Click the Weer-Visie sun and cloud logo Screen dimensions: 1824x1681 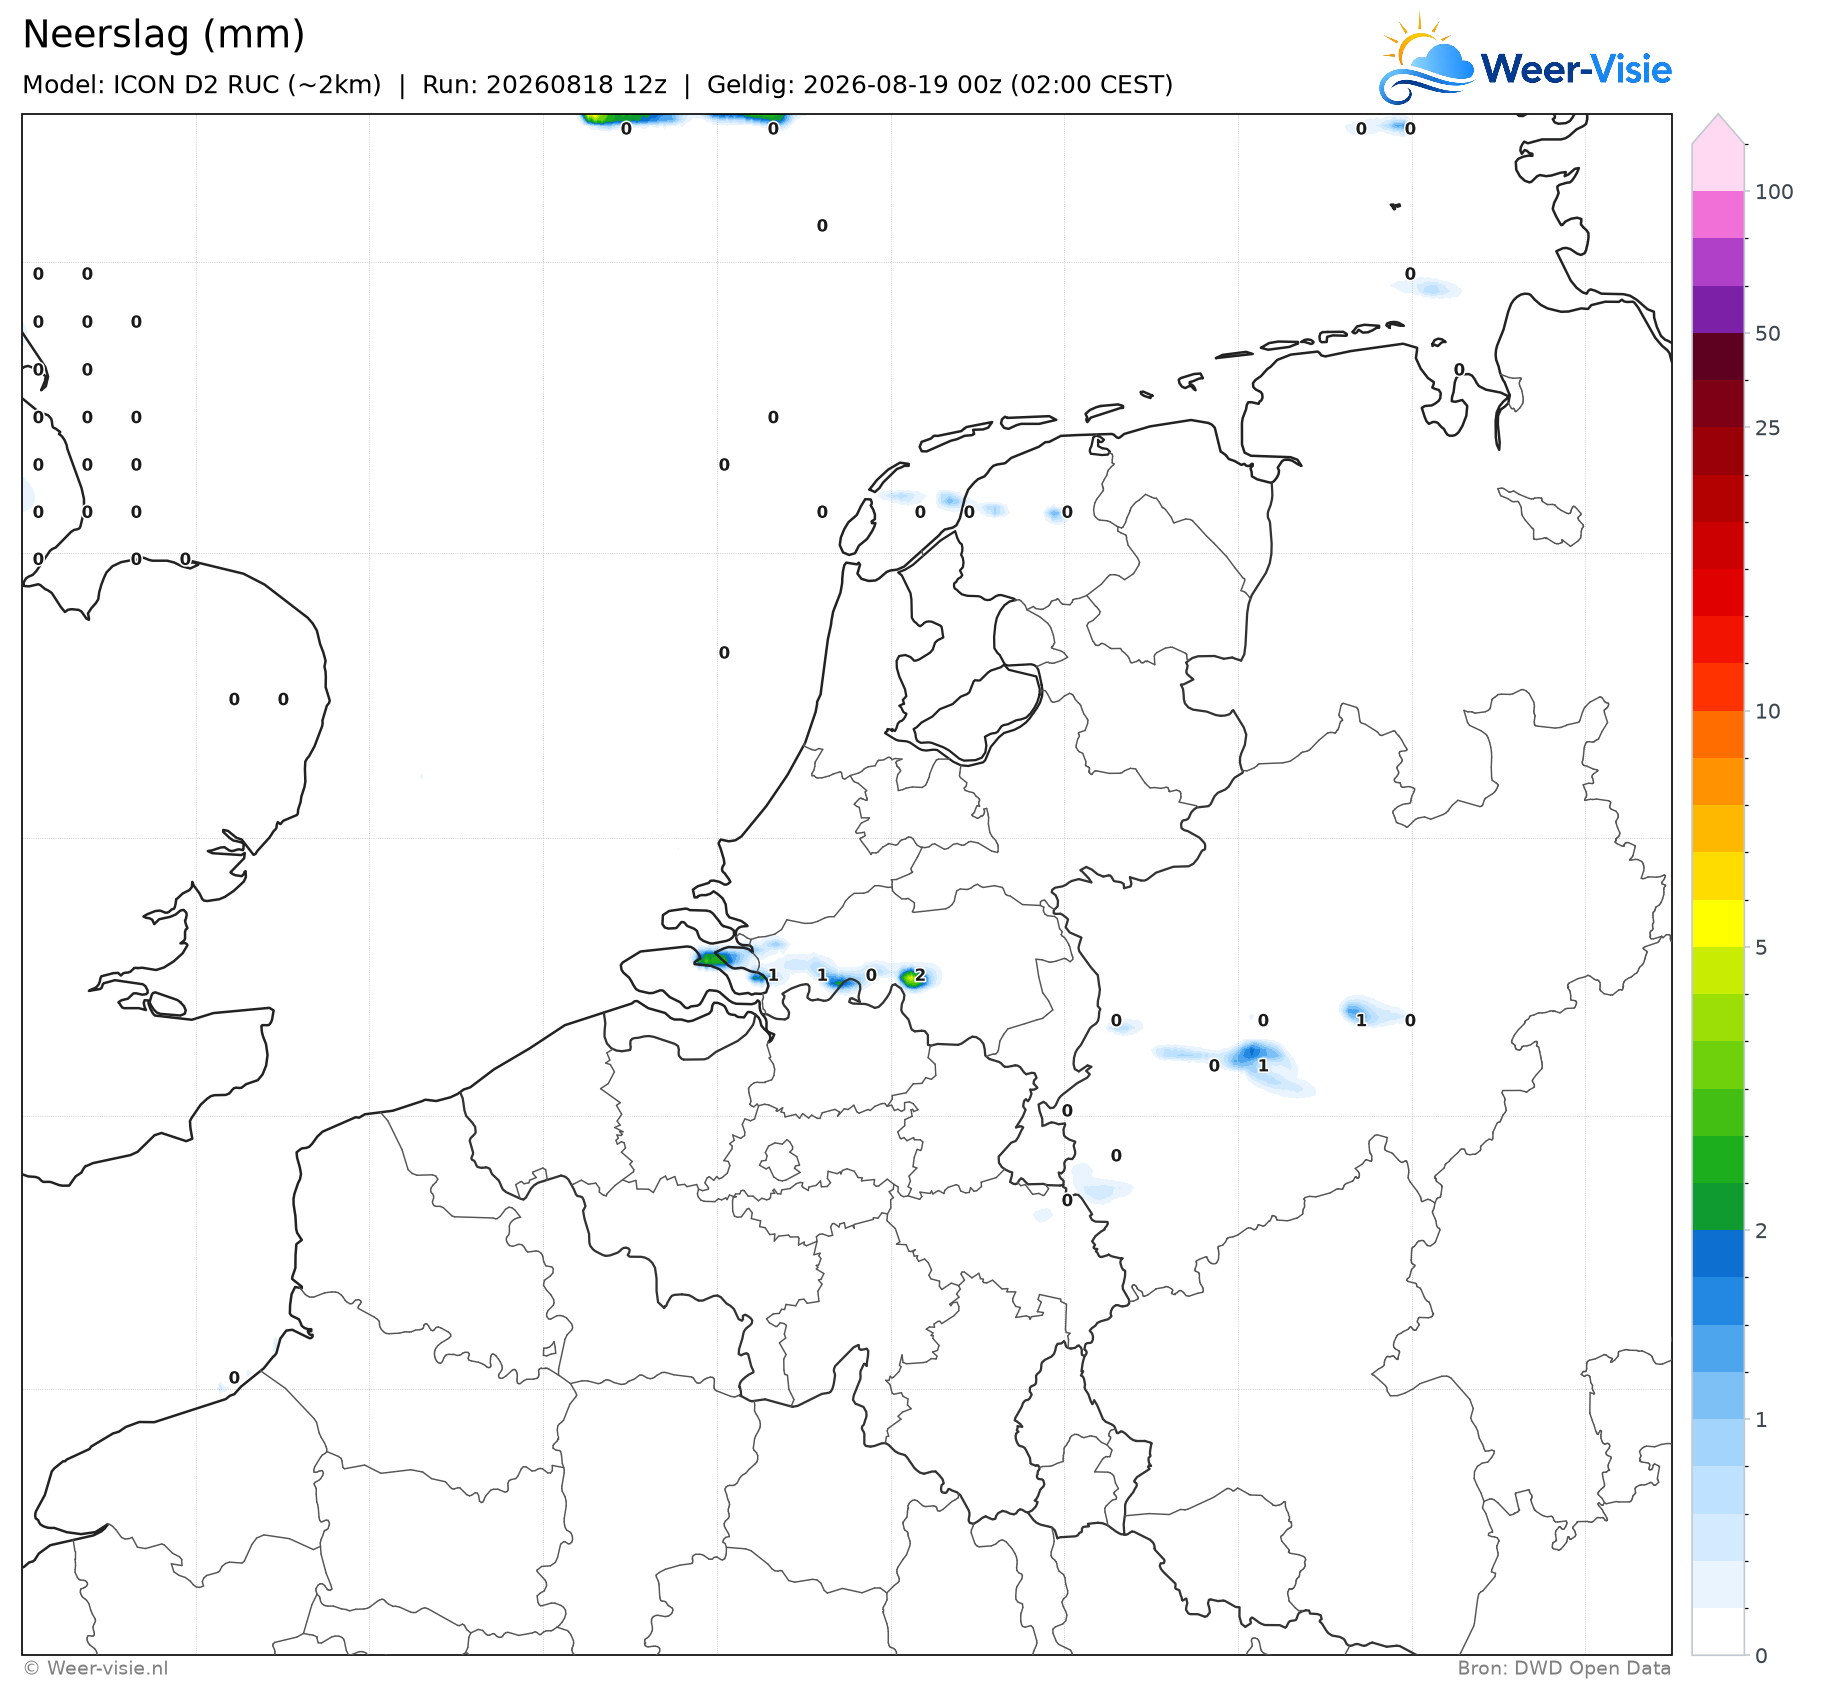(1427, 60)
